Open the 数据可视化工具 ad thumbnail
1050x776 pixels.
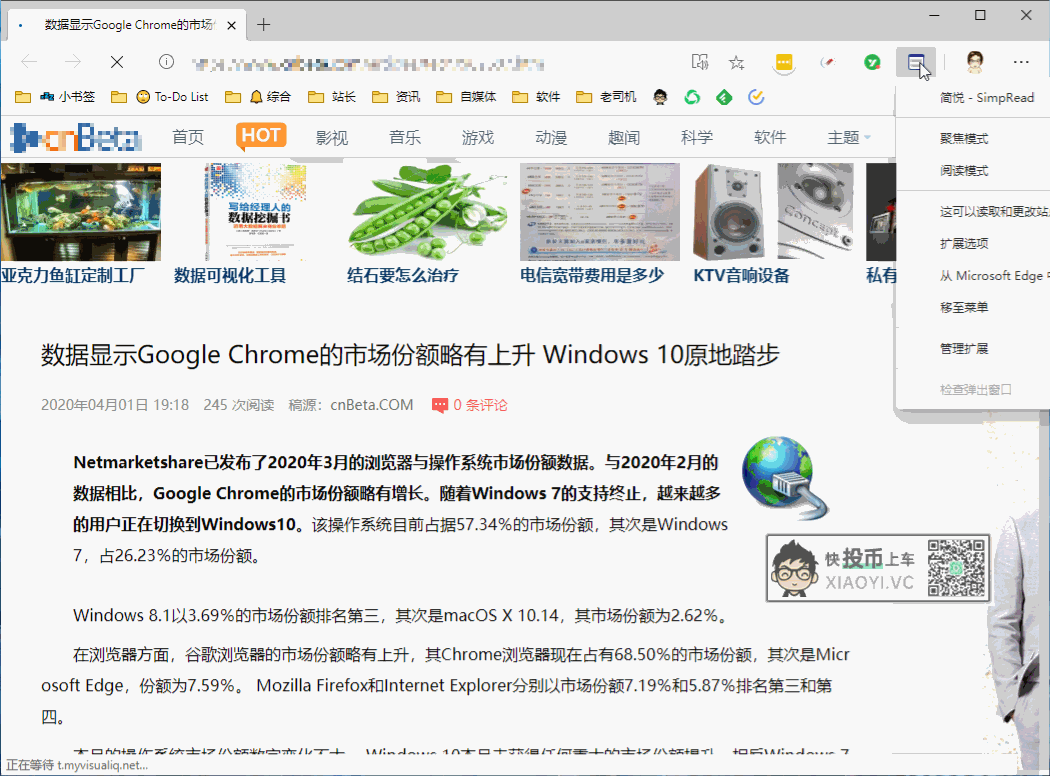pos(255,212)
